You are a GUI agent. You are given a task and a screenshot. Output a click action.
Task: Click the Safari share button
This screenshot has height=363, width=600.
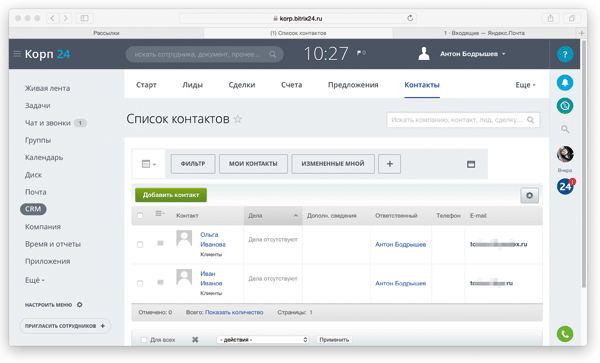[550, 18]
